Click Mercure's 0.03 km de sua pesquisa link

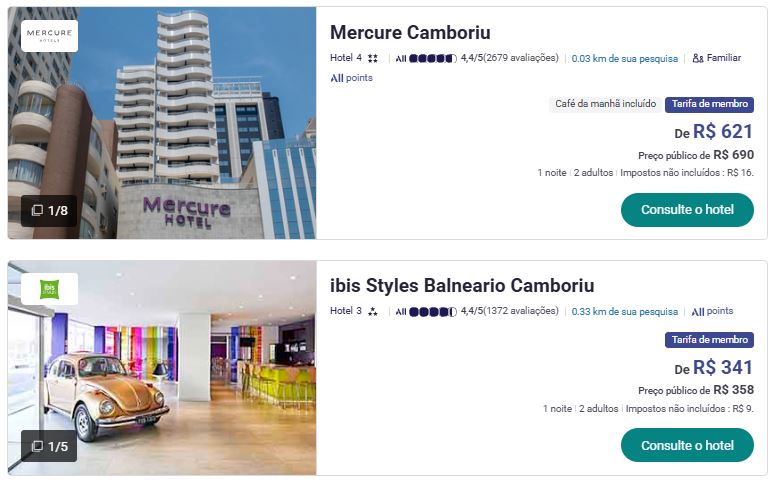(624, 59)
